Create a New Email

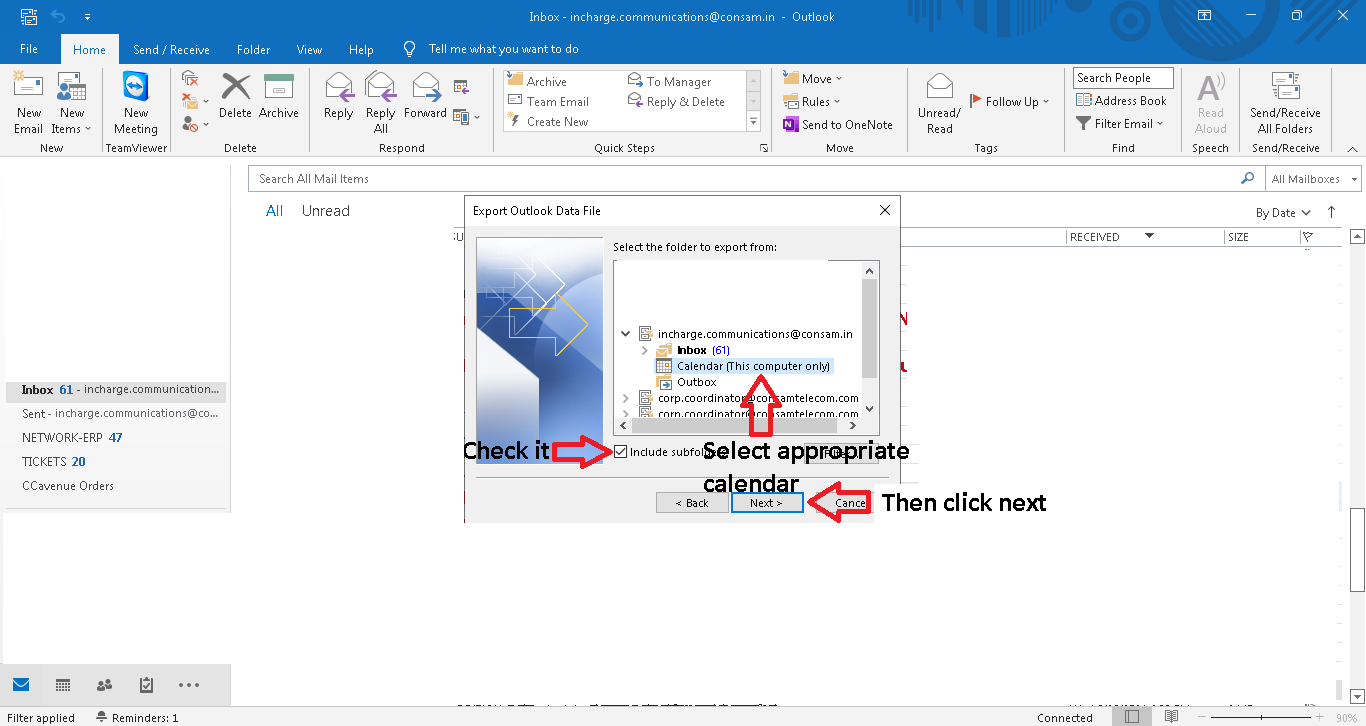click(28, 103)
